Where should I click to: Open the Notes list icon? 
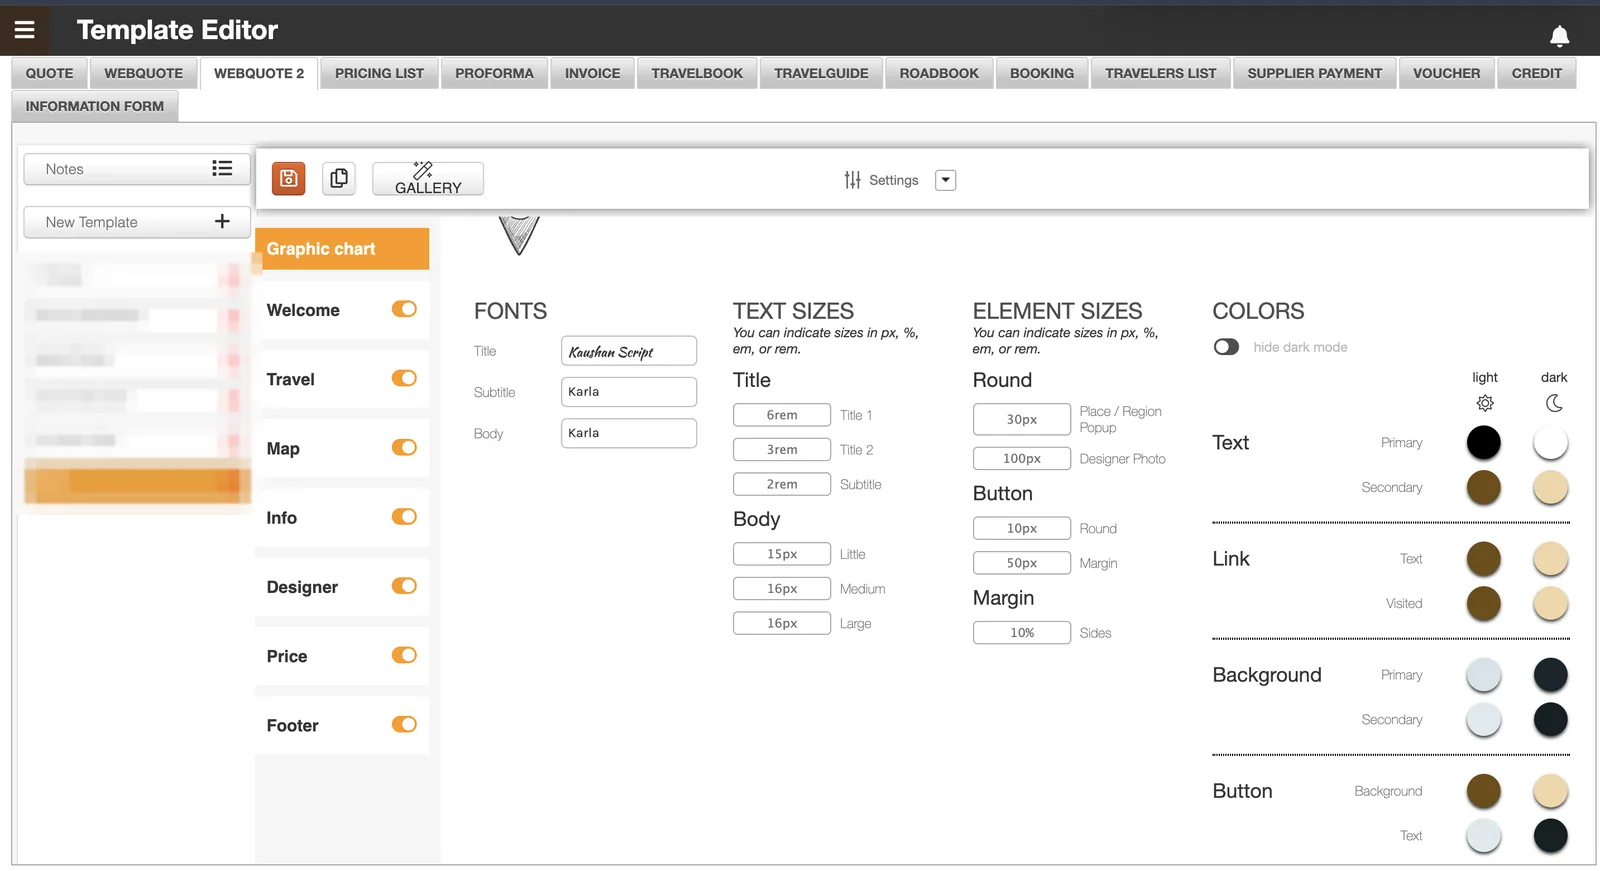222,169
